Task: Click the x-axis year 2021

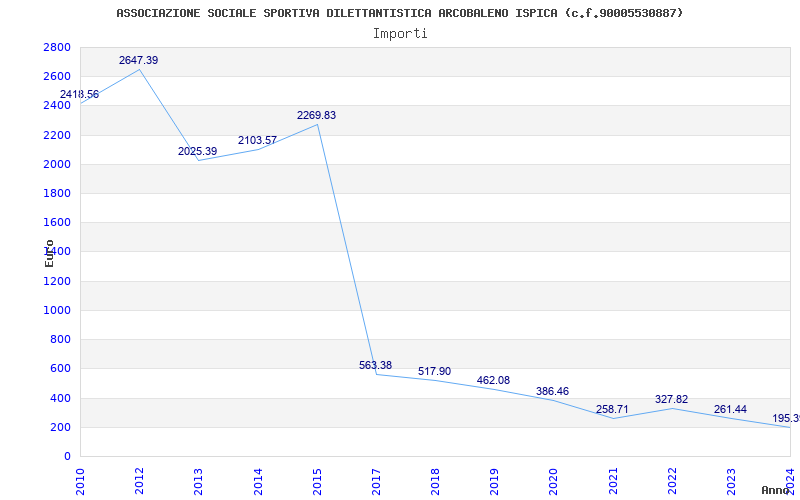Action: click(x=613, y=481)
